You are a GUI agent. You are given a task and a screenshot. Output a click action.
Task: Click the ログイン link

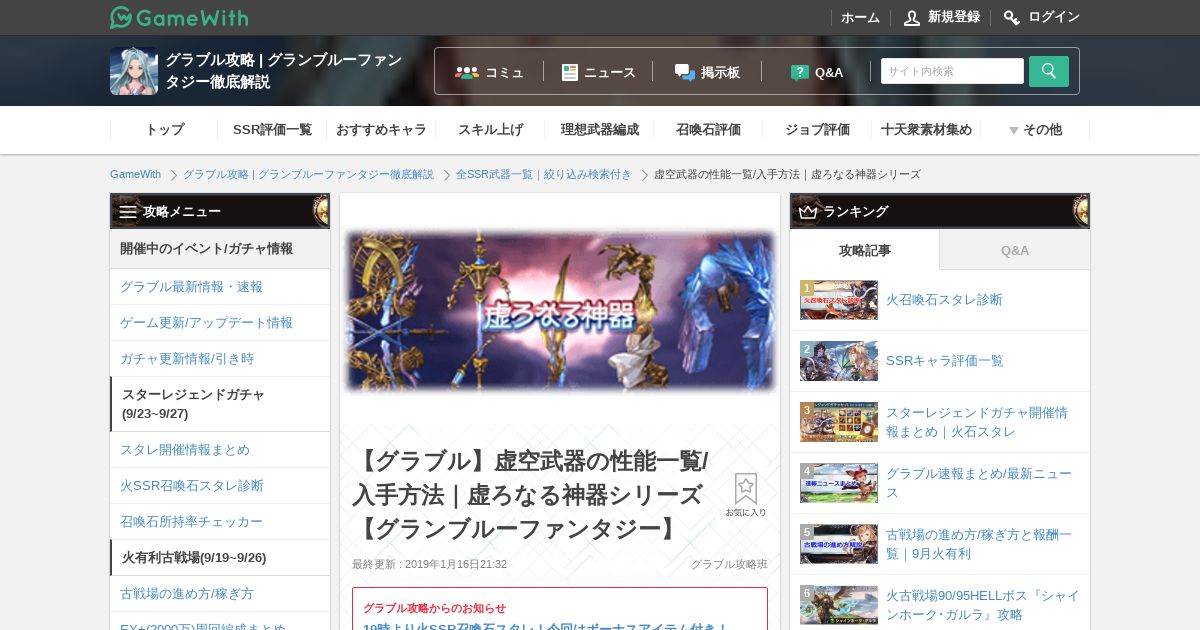click(x=1054, y=18)
